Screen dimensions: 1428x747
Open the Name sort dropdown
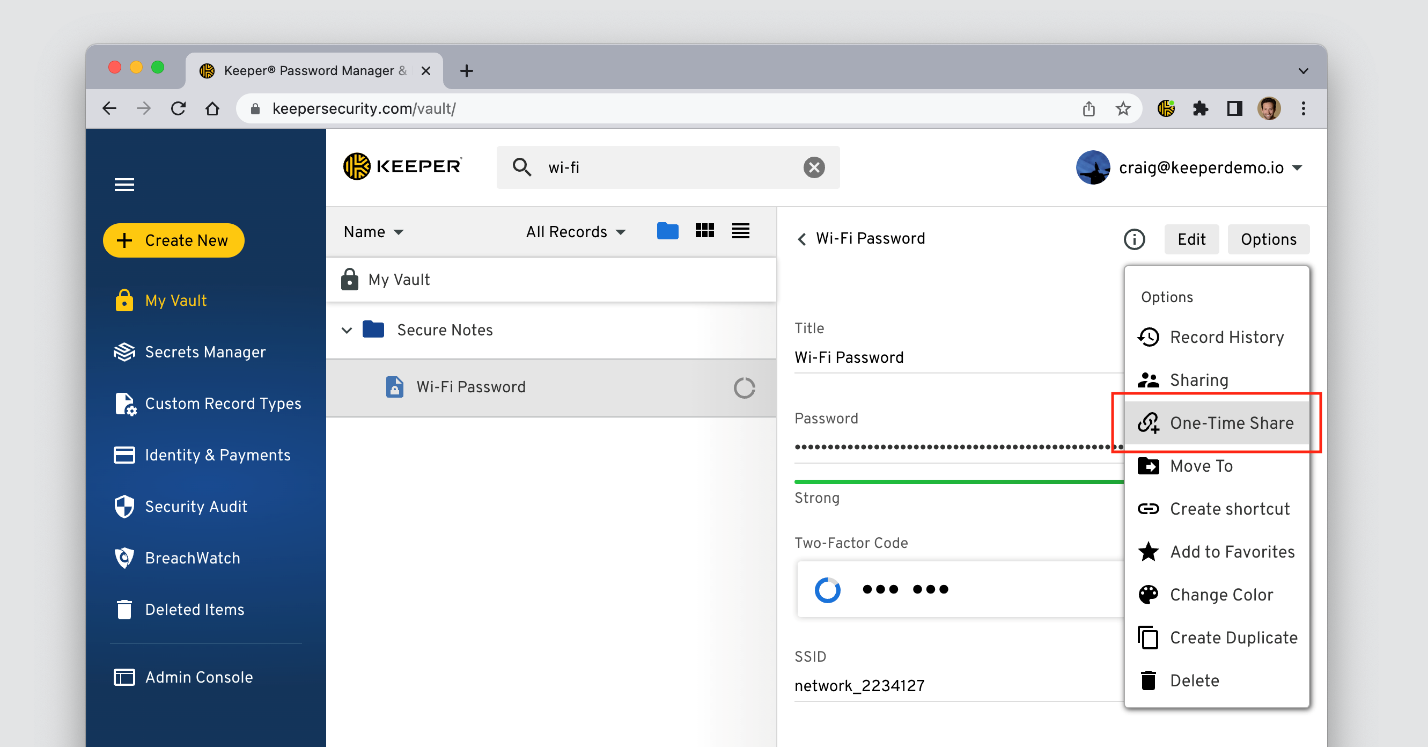tap(373, 232)
